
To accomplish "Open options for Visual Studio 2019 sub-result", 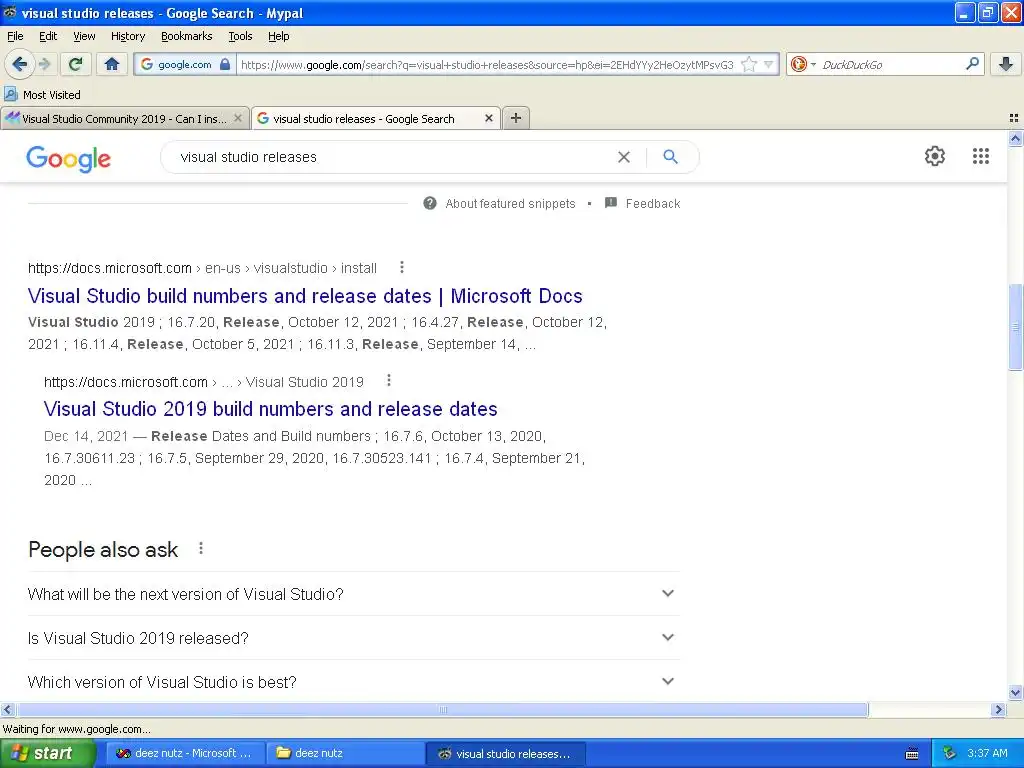I will [389, 380].
